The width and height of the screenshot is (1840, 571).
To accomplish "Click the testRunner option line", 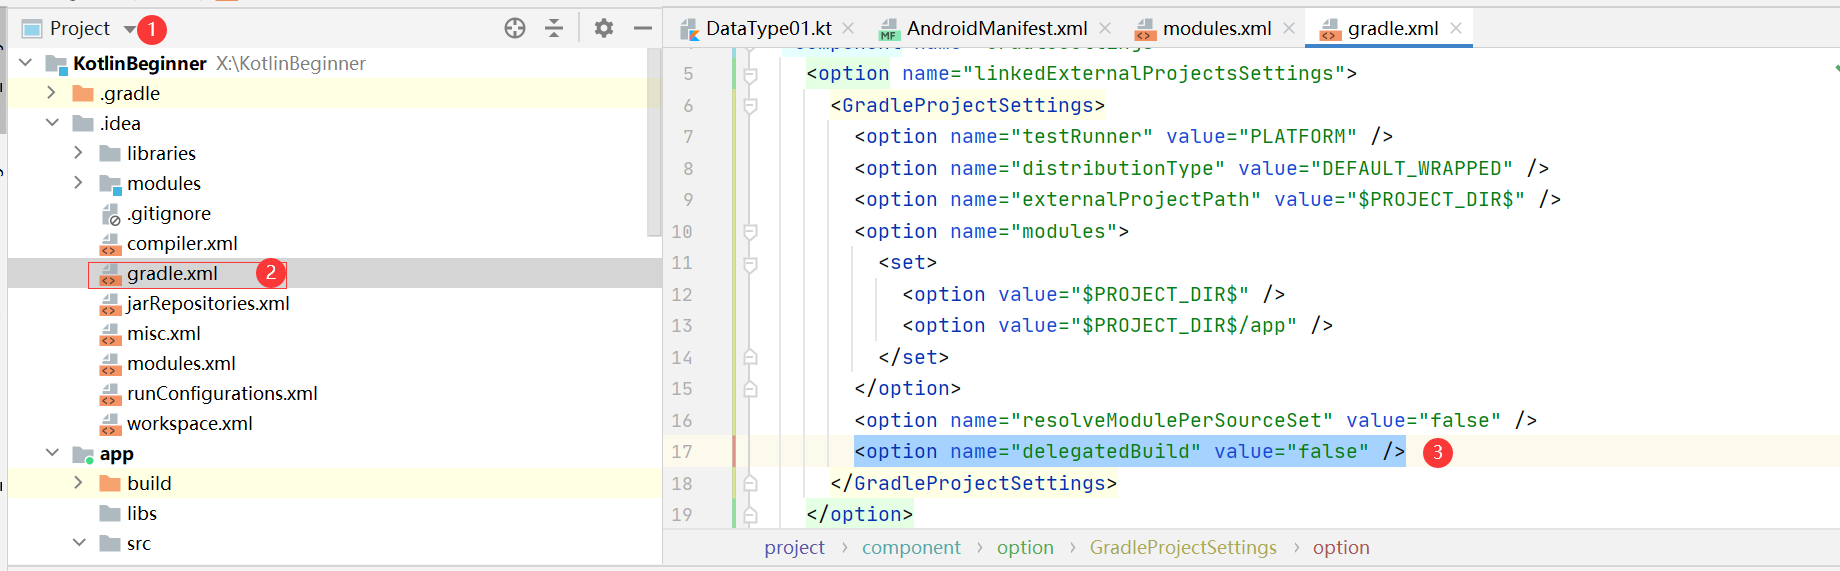I will tap(1124, 137).
